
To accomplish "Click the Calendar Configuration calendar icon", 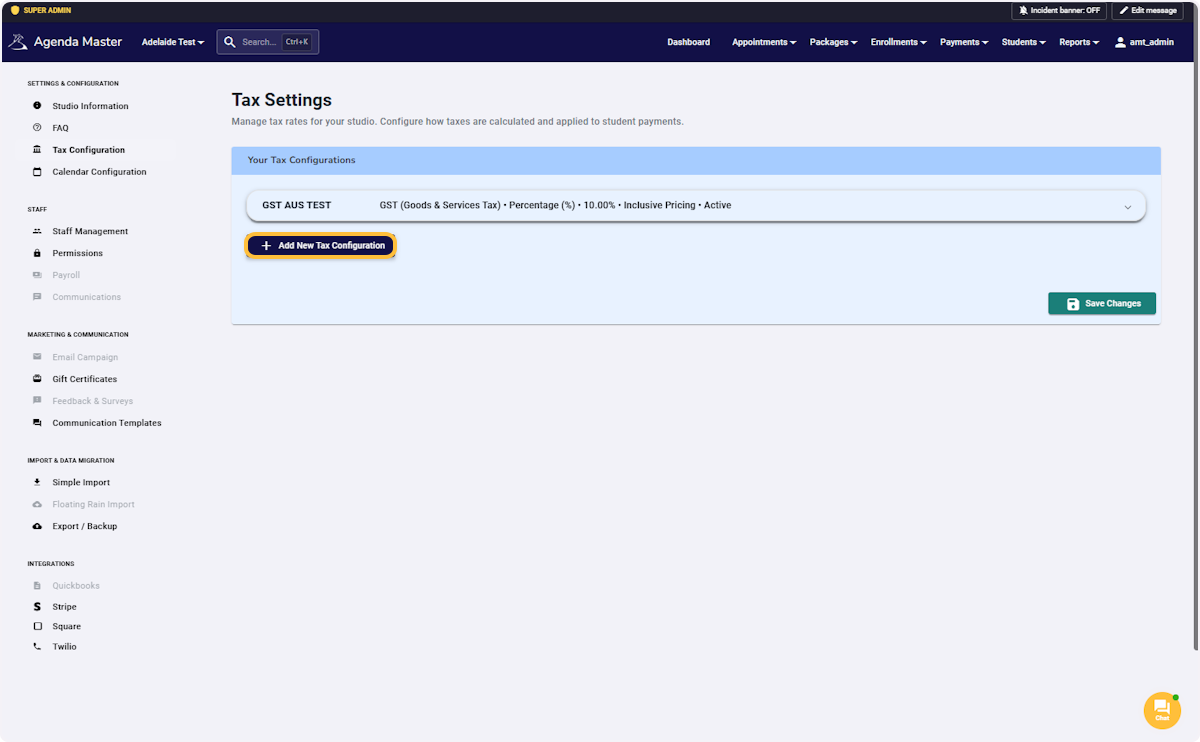I will (x=37, y=172).
